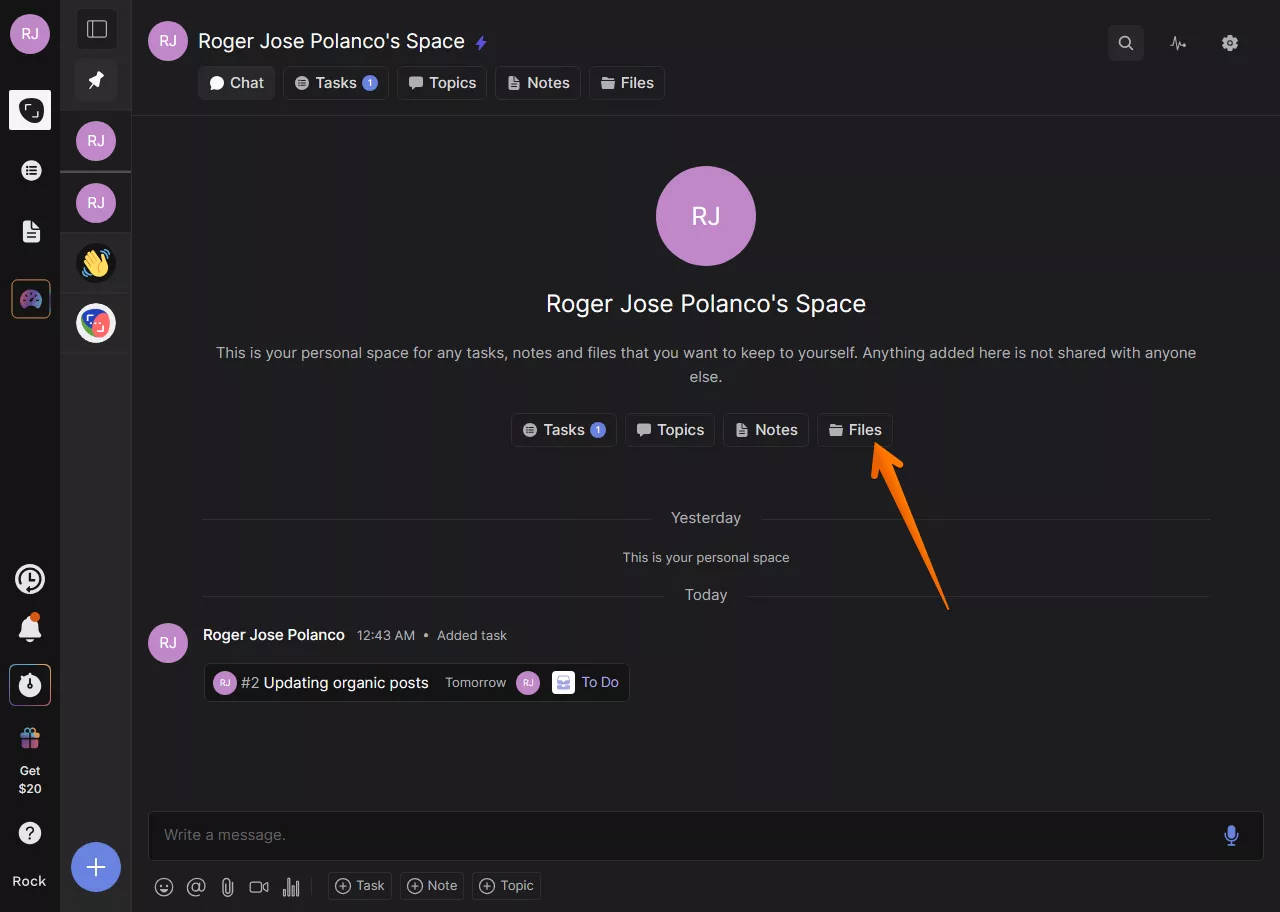Screen dimensions: 1280x912
Task: Create a poll with bar chart icon
Action: point(291,887)
